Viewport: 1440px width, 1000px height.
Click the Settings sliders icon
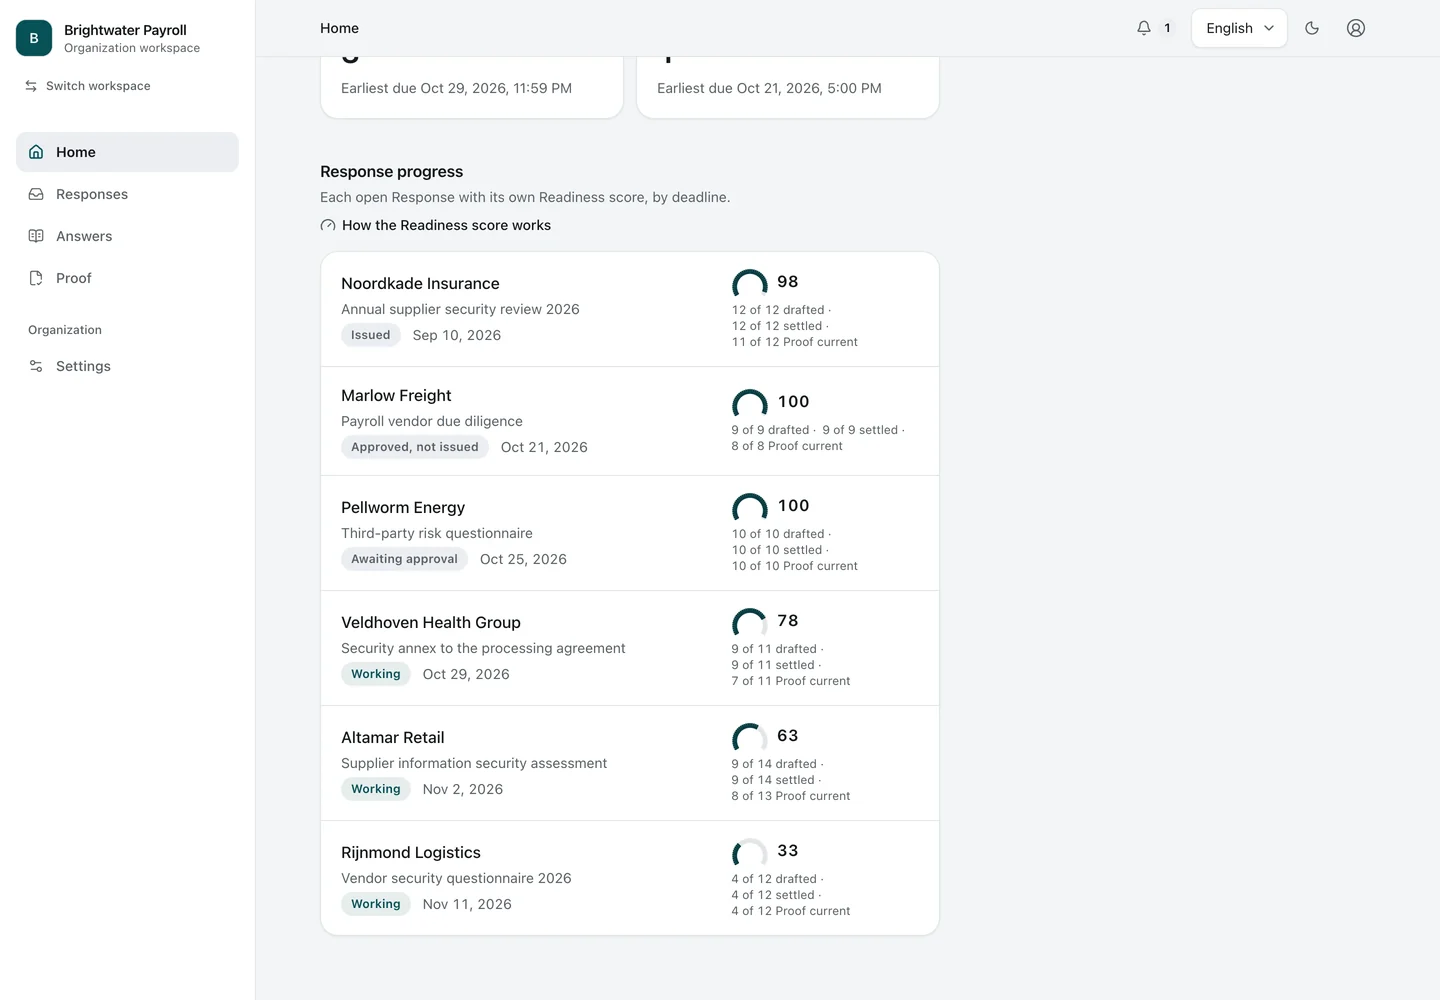pos(36,366)
